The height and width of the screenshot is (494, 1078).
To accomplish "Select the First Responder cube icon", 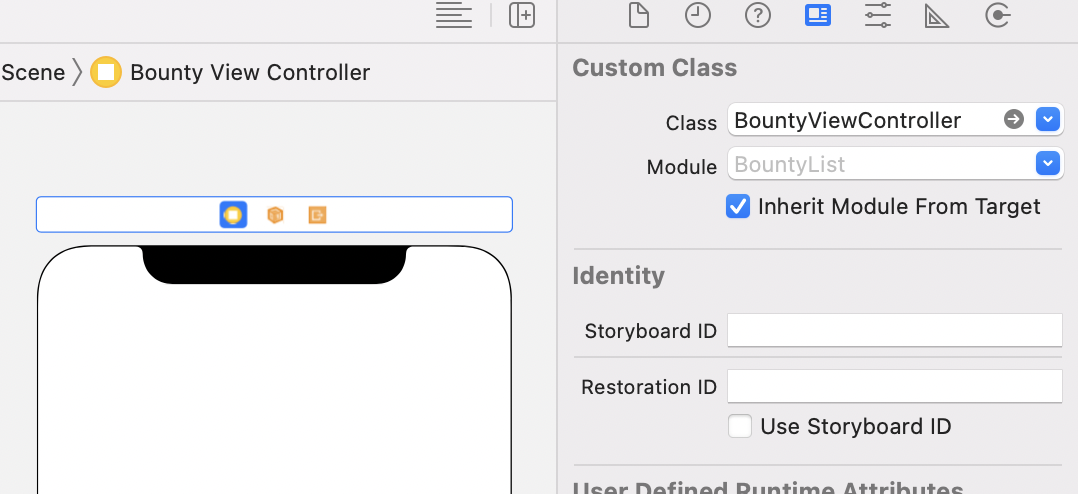I will click(x=275, y=215).
